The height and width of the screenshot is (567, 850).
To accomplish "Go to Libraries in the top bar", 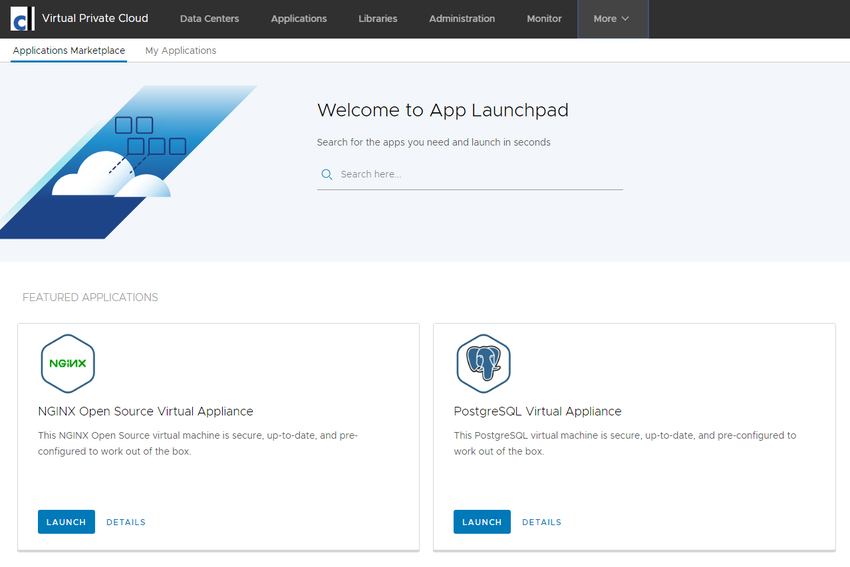I will pyautogui.click(x=378, y=19).
